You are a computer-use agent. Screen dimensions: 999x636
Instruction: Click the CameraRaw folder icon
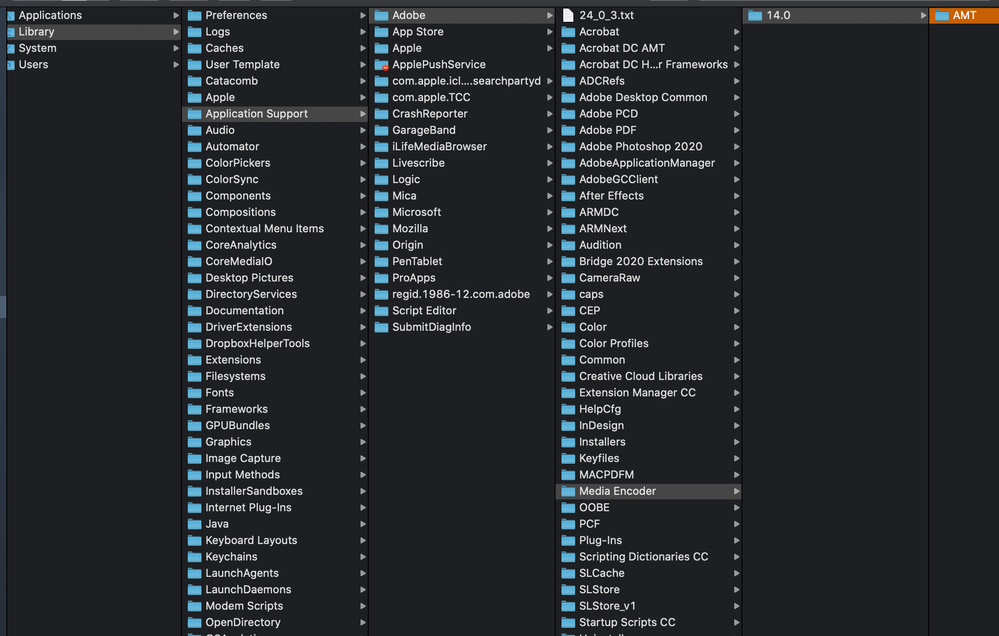tap(568, 278)
